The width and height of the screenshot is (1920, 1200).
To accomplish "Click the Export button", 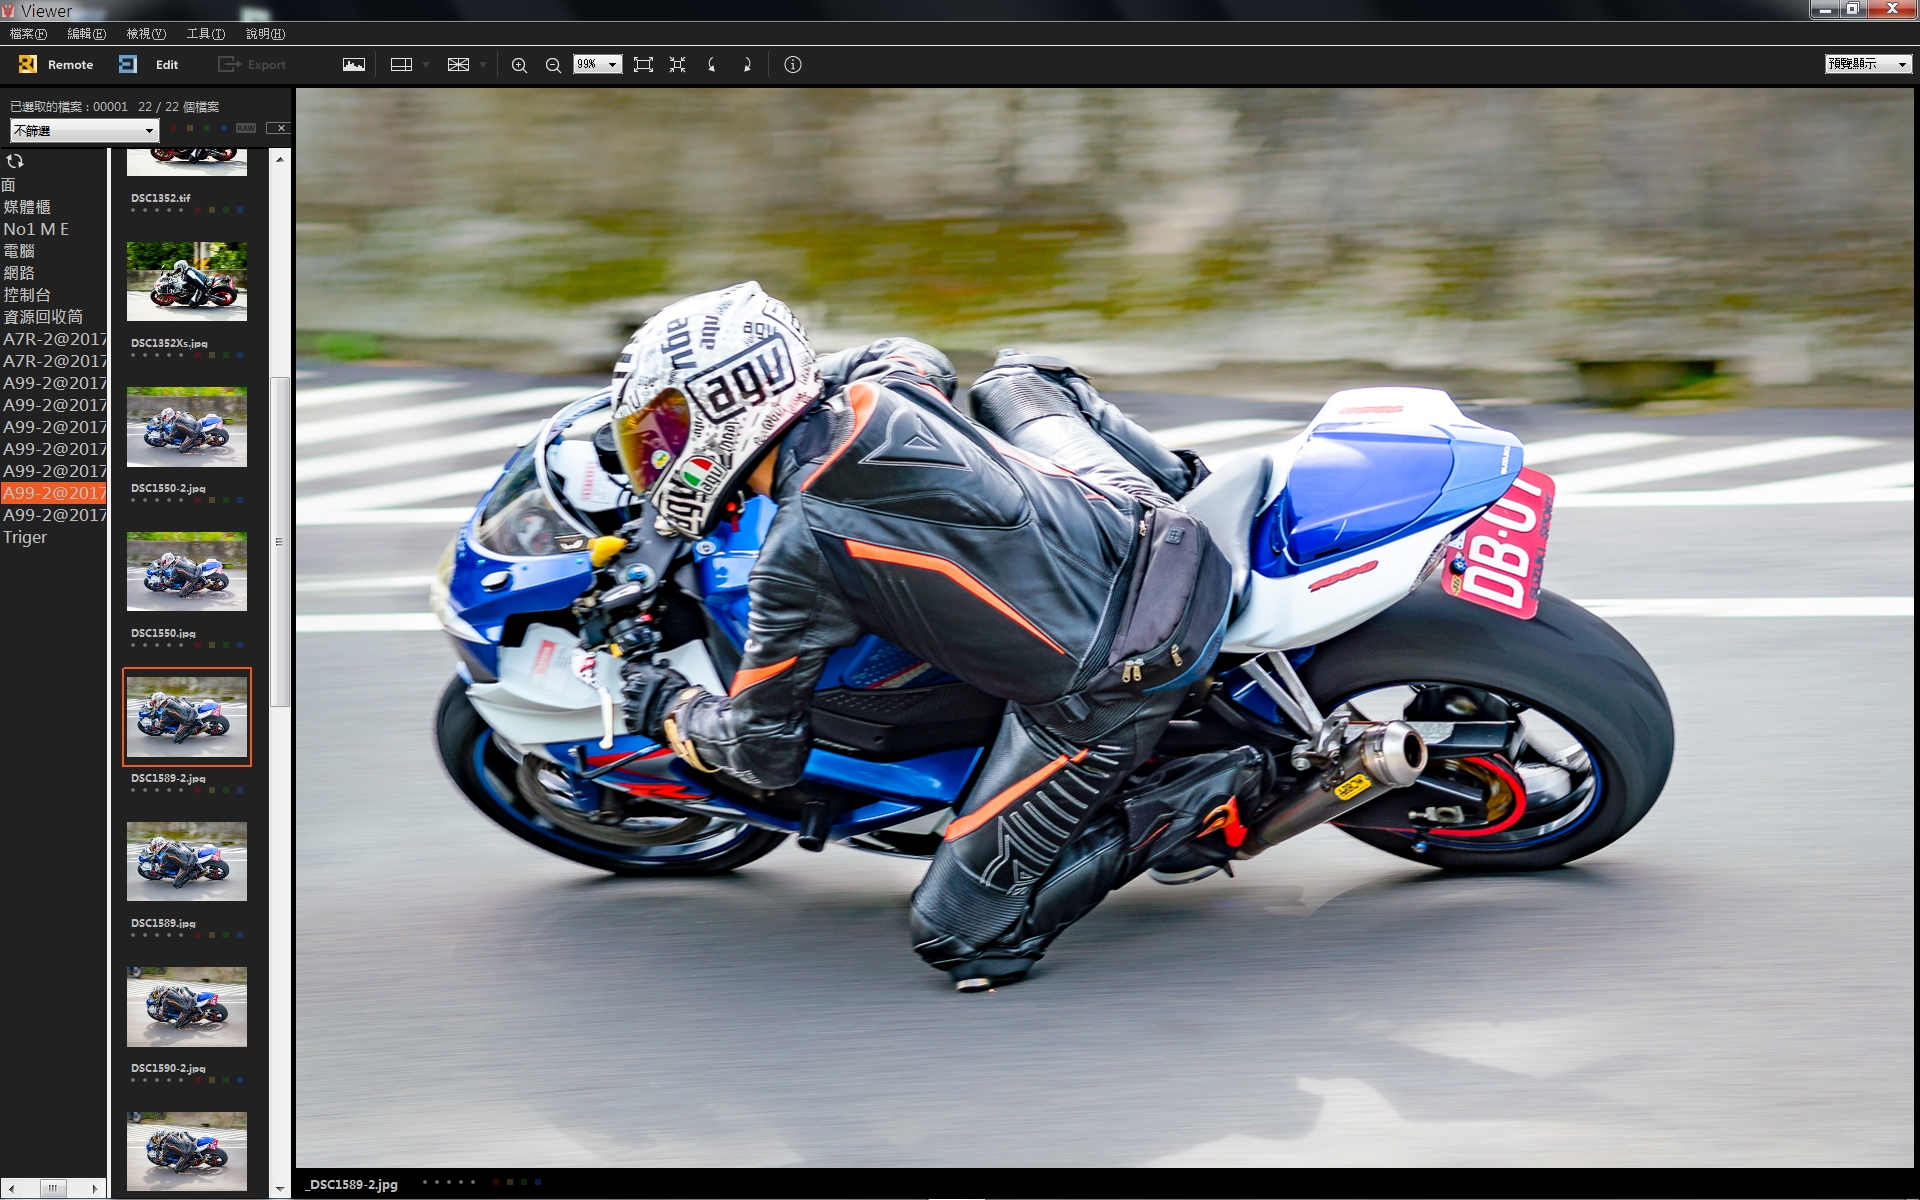I will click(x=252, y=65).
